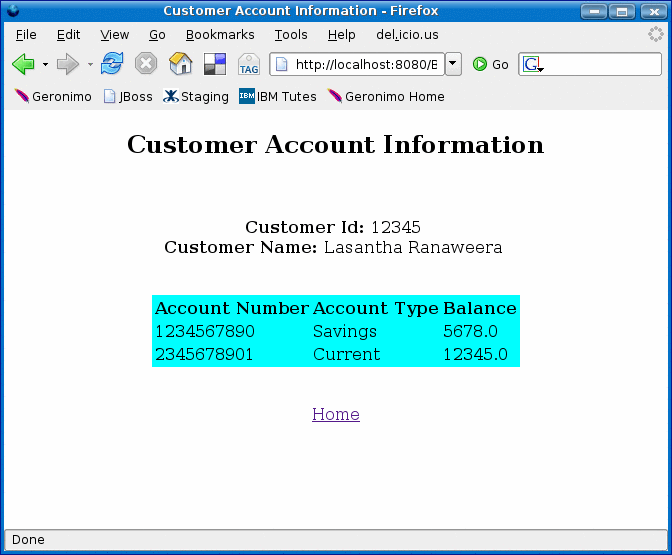Click the Customer Account Information heading
This screenshot has width=672, height=555.
click(x=336, y=144)
